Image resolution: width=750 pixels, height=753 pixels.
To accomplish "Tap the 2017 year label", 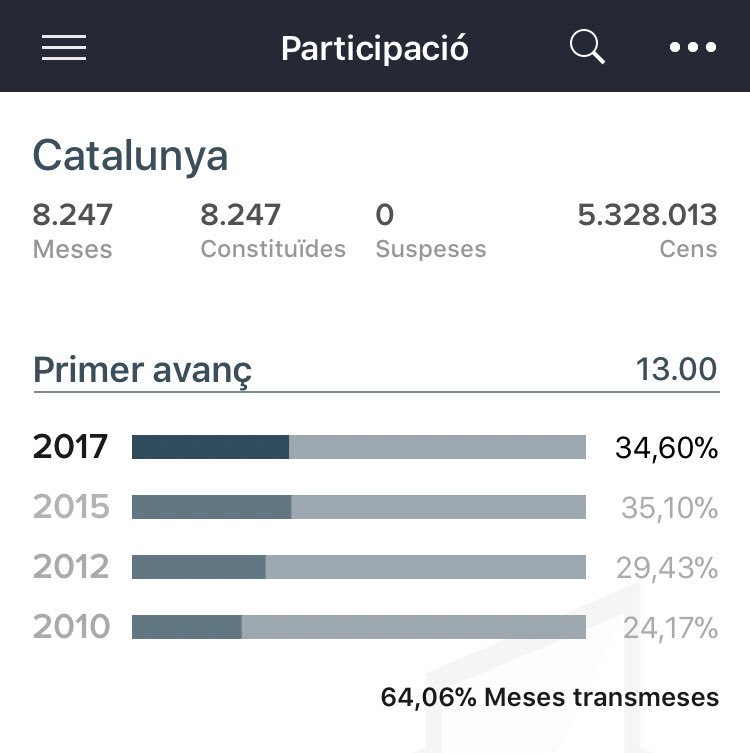I will (x=70, y=447).
